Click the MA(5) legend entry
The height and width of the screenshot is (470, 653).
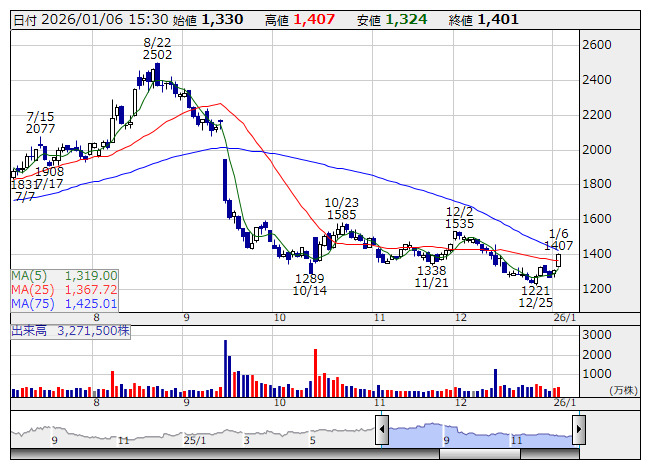[x=65, y=275]
